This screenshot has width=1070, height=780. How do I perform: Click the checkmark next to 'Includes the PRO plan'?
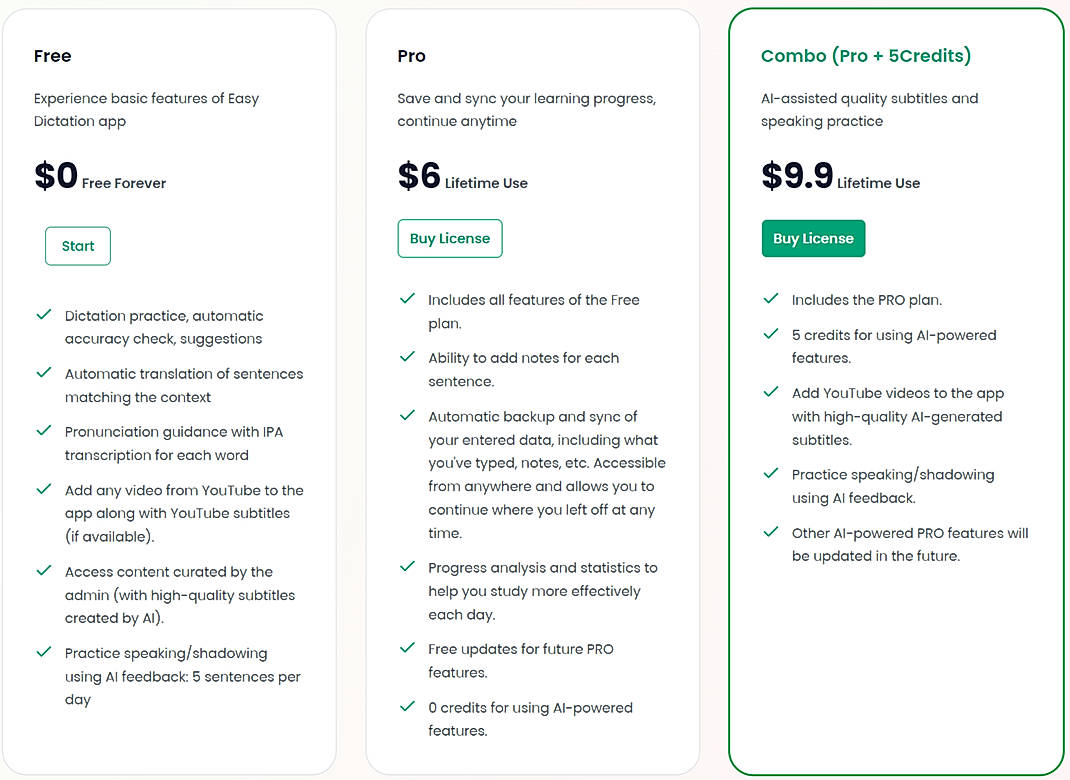click(x=770, y=299)
